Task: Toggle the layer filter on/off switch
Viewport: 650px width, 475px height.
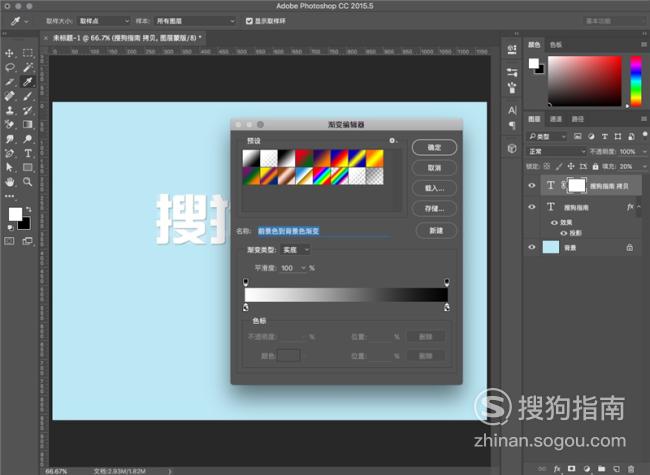Action: (645, 134)
